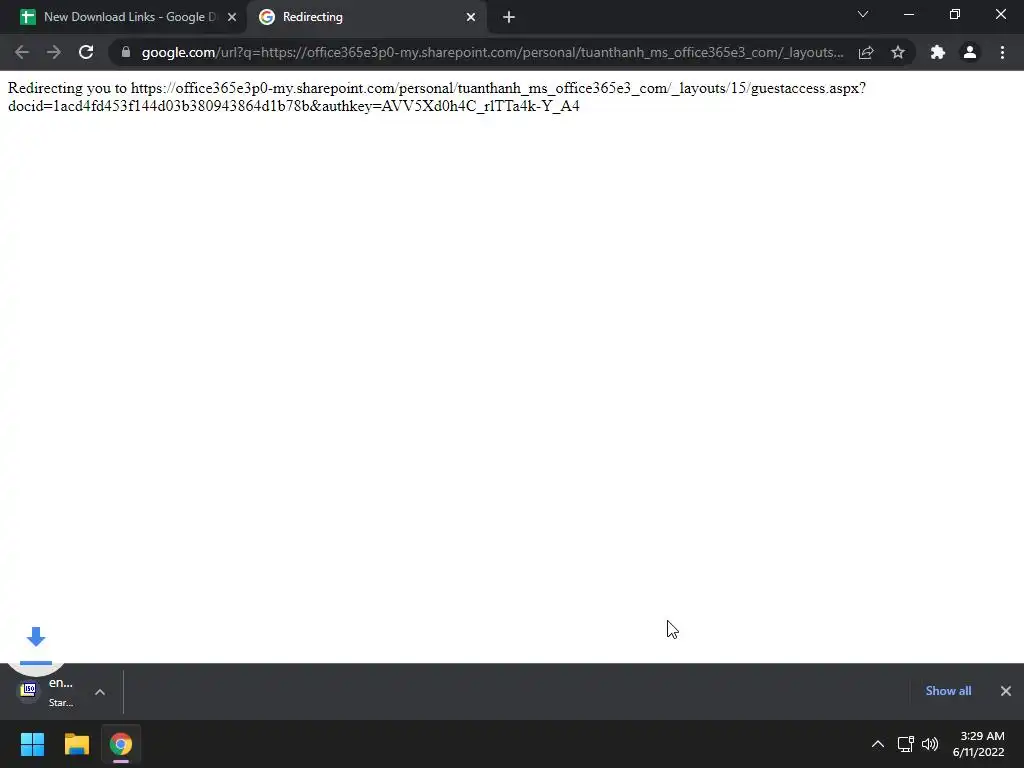
Task: Minimize the Chrome window
Action: (x=908, y=14)
